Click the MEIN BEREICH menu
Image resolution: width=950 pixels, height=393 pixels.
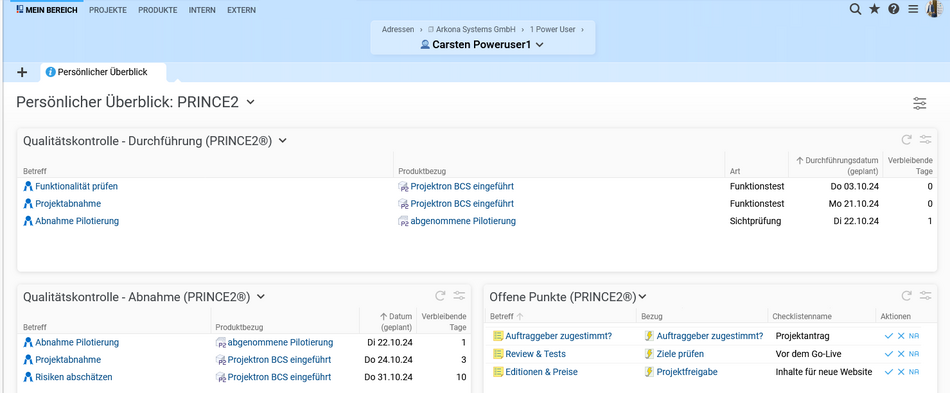click(47, 10)
